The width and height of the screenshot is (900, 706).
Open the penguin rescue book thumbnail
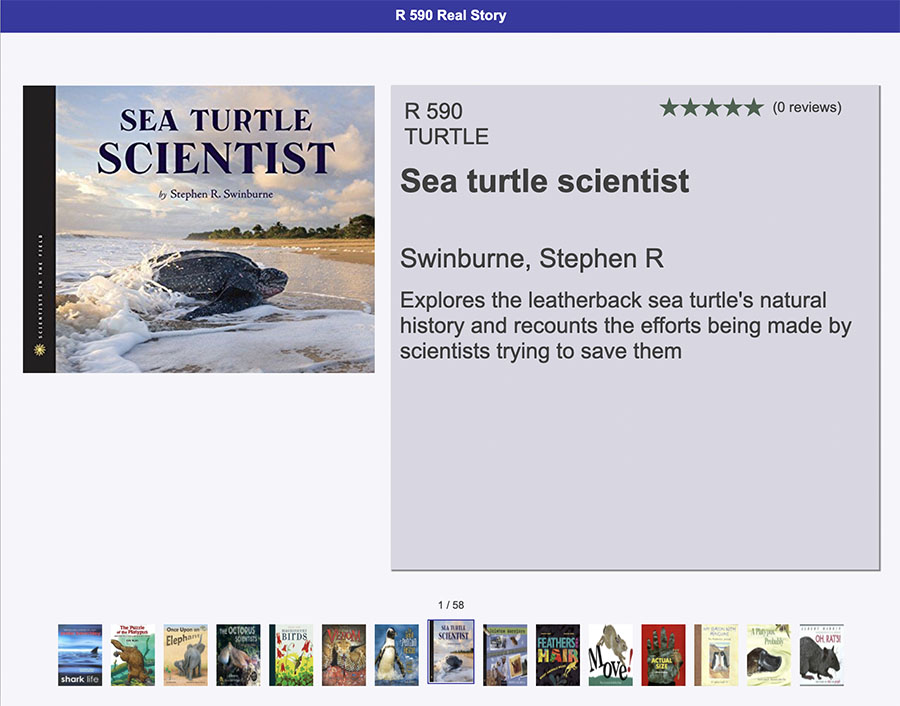(x=397, y=655)
